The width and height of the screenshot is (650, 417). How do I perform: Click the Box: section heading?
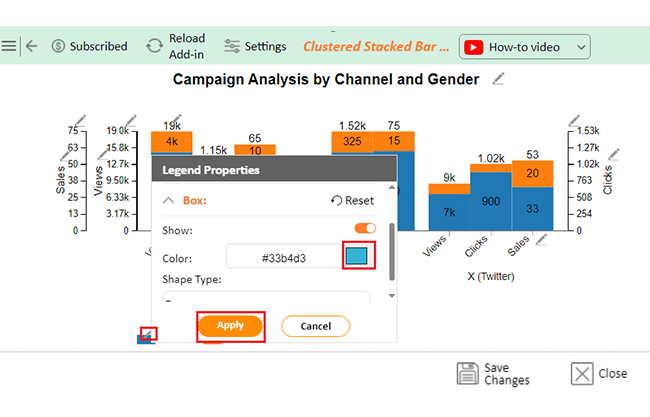point(194,201)
